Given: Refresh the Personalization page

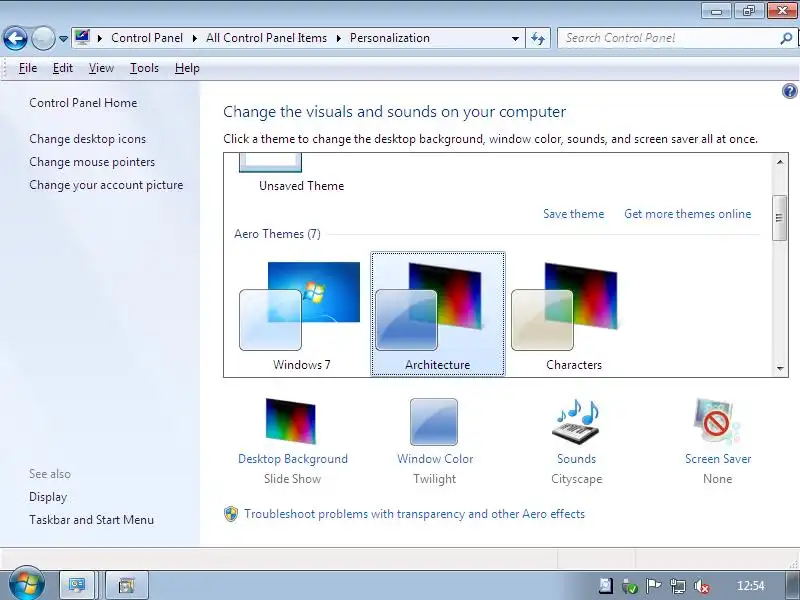Looking at the screenshot, I should coord(538,38).
